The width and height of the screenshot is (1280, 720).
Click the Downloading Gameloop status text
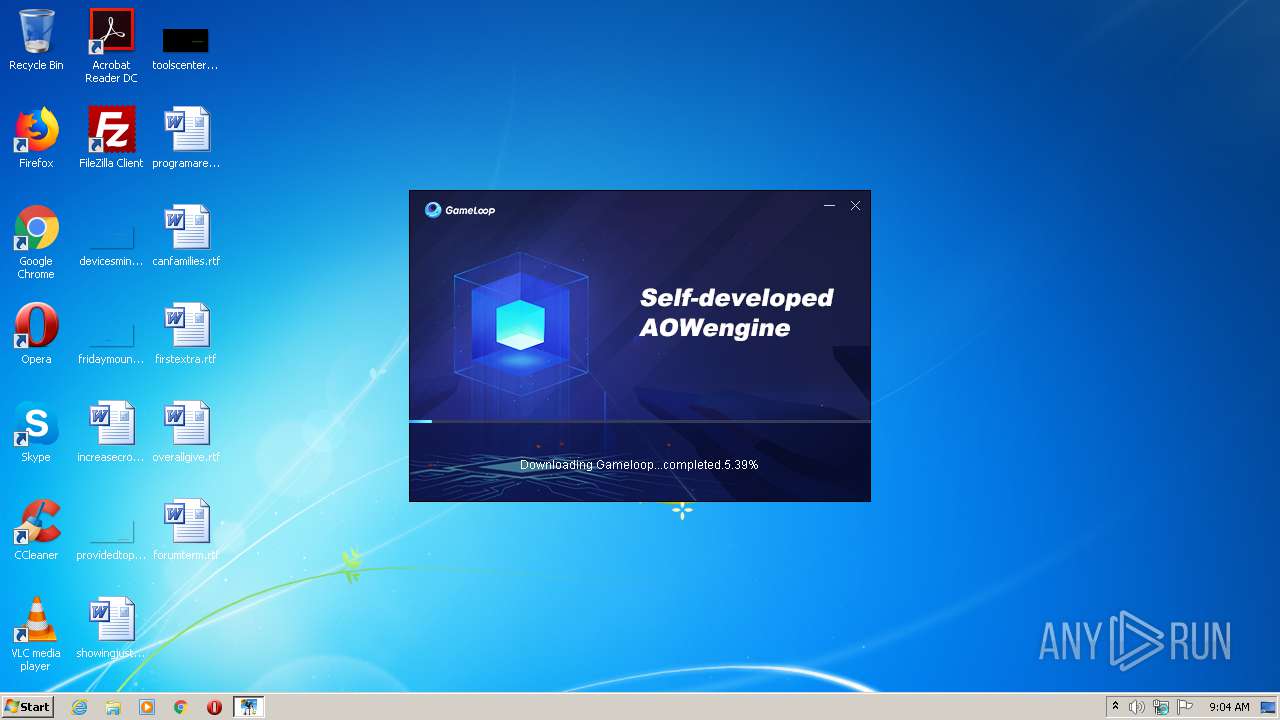click(x=639, y=465)
